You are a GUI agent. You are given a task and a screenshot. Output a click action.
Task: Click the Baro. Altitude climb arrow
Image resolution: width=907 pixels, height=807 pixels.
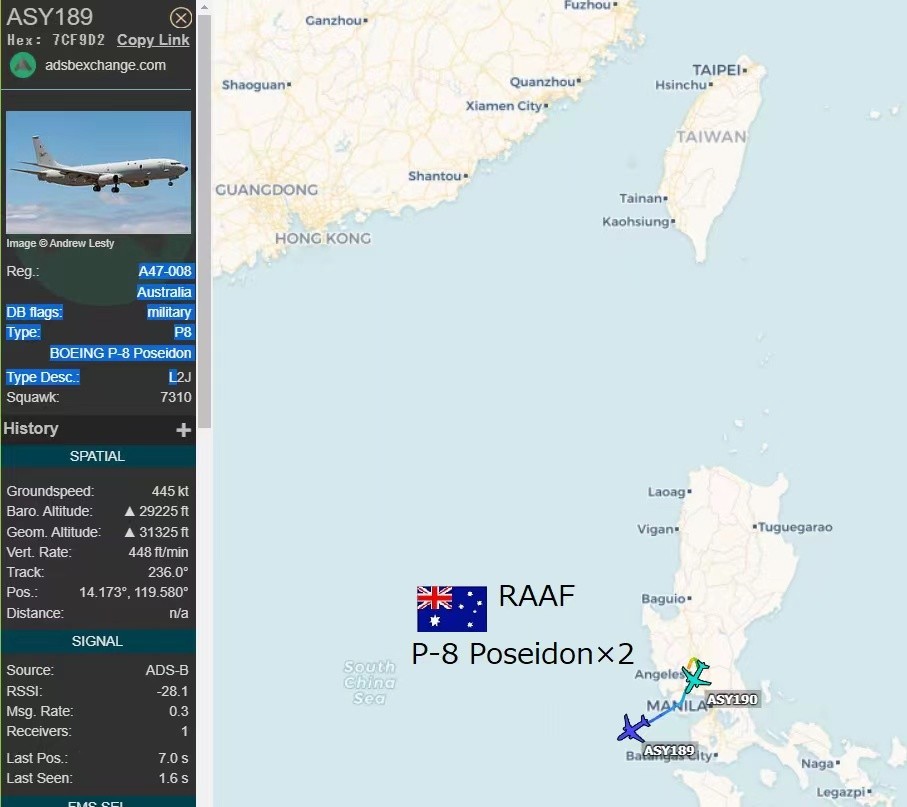pyautogui.click(x=130, y=511)
